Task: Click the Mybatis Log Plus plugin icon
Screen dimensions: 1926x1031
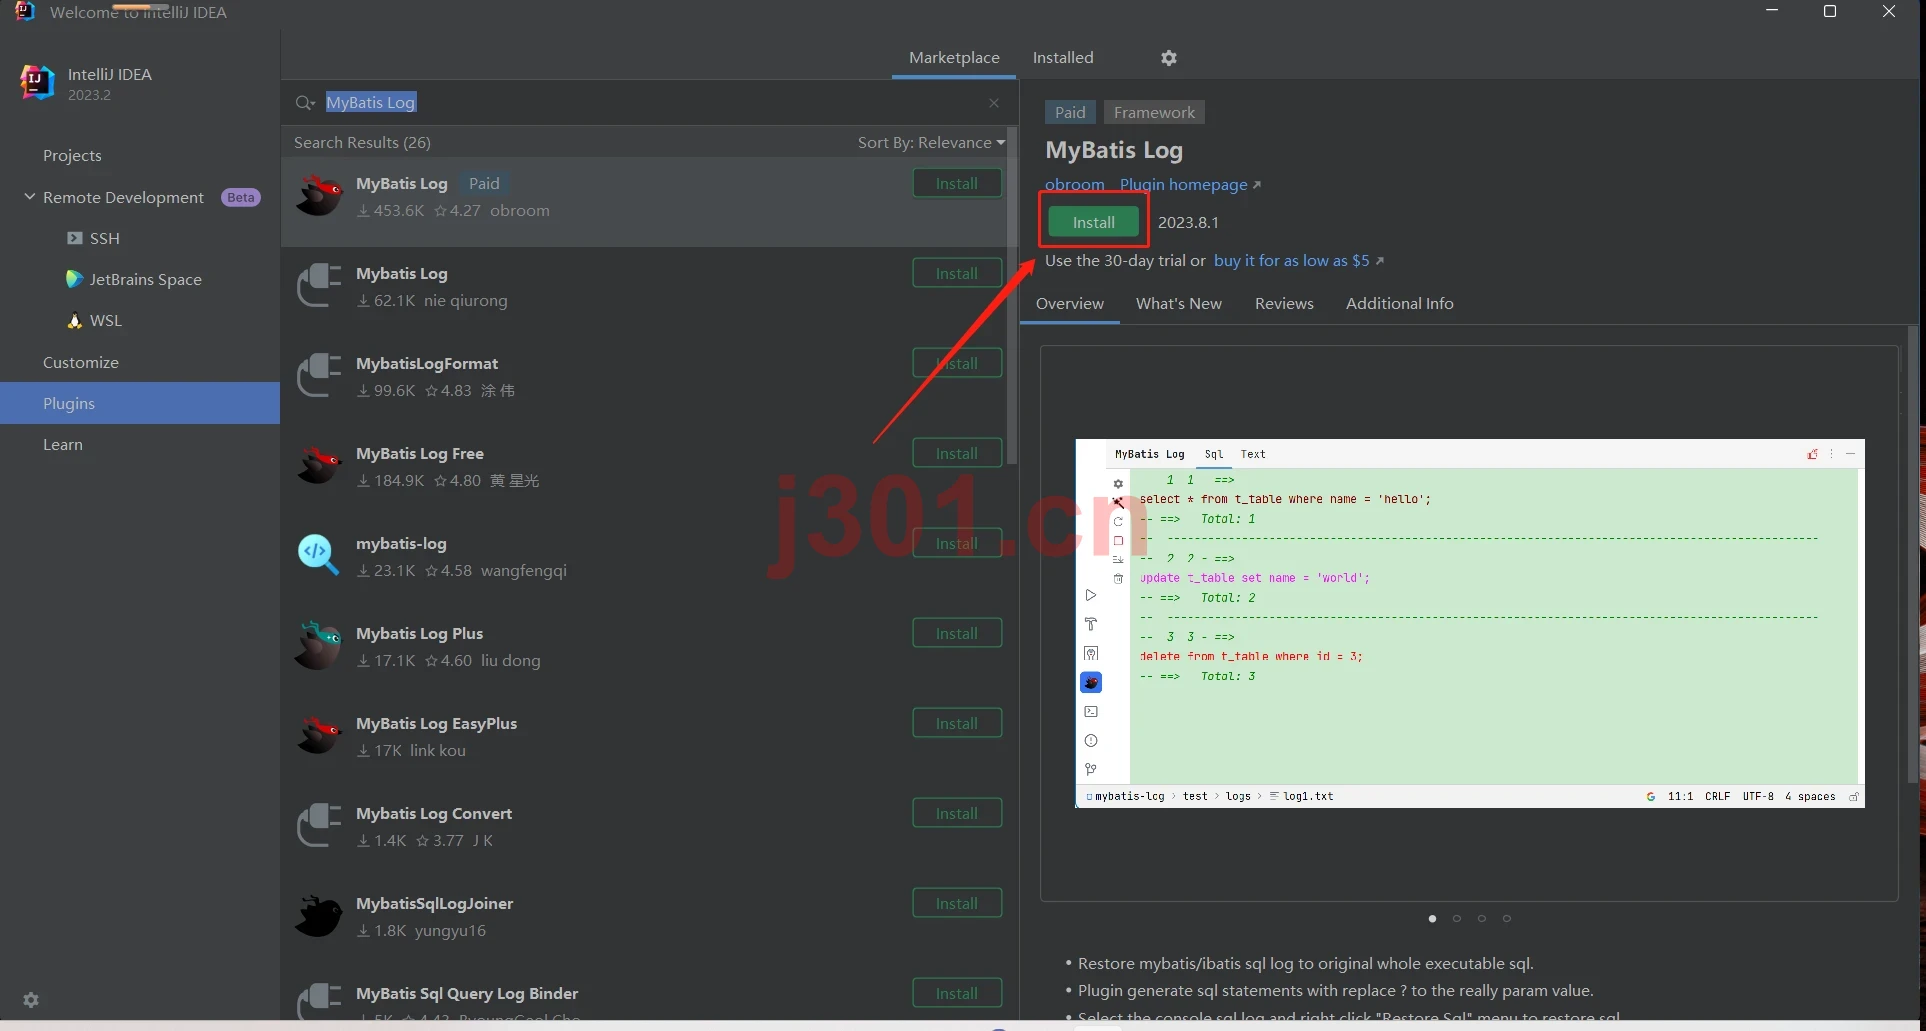Action: click(x=319, y=646)
